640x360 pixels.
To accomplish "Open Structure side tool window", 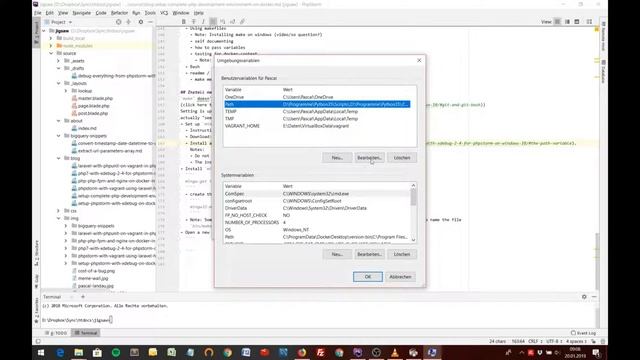I will click(36, 254).
